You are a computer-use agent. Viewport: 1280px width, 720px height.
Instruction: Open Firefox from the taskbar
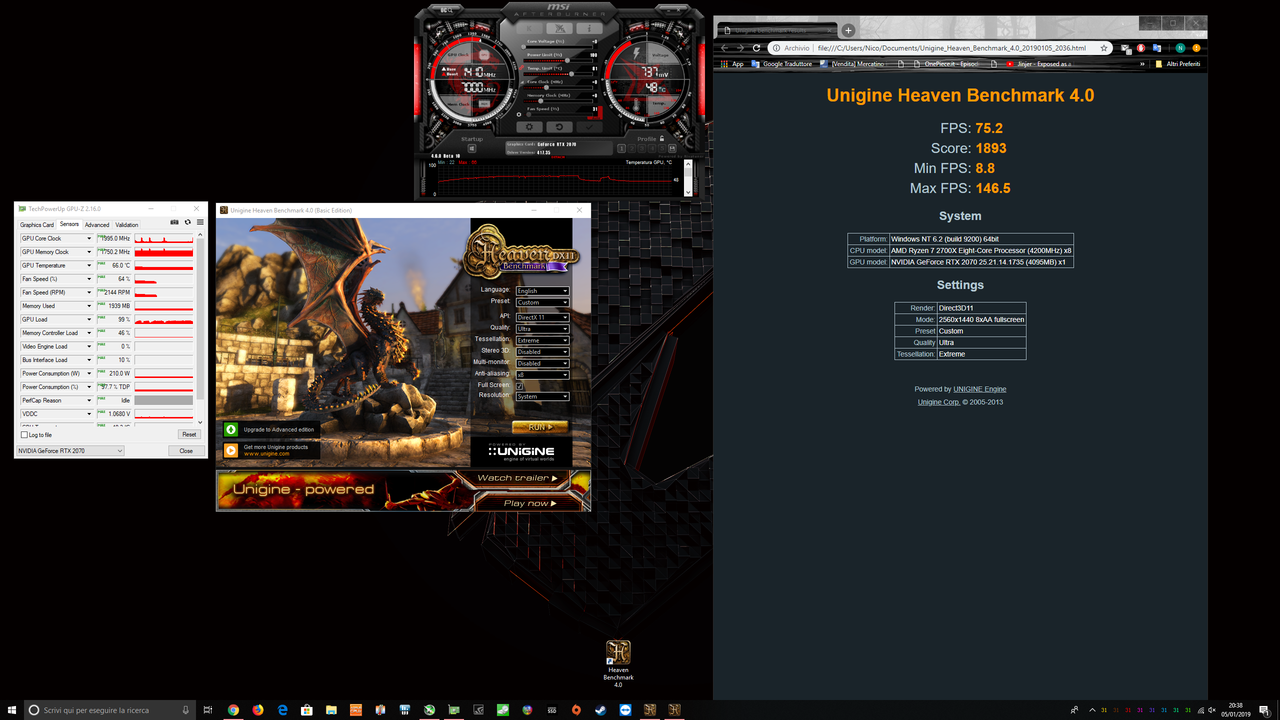(258, 710)
